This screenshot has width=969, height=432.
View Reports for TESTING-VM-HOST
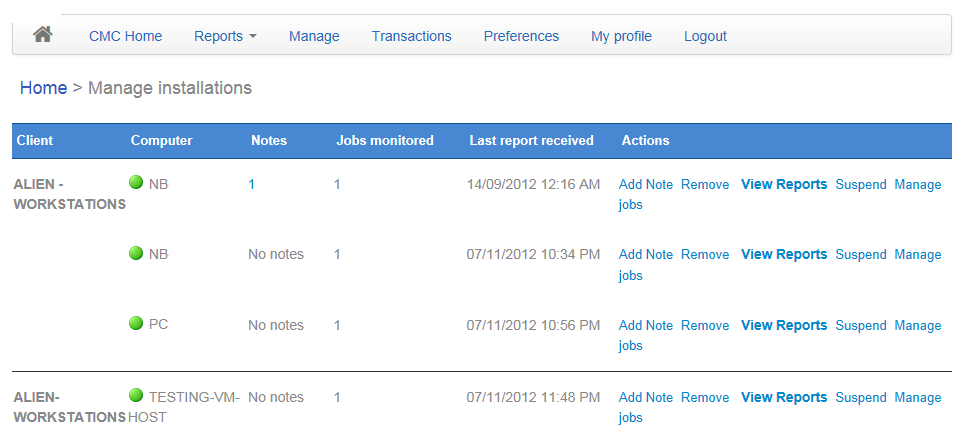tap(784, 397)
